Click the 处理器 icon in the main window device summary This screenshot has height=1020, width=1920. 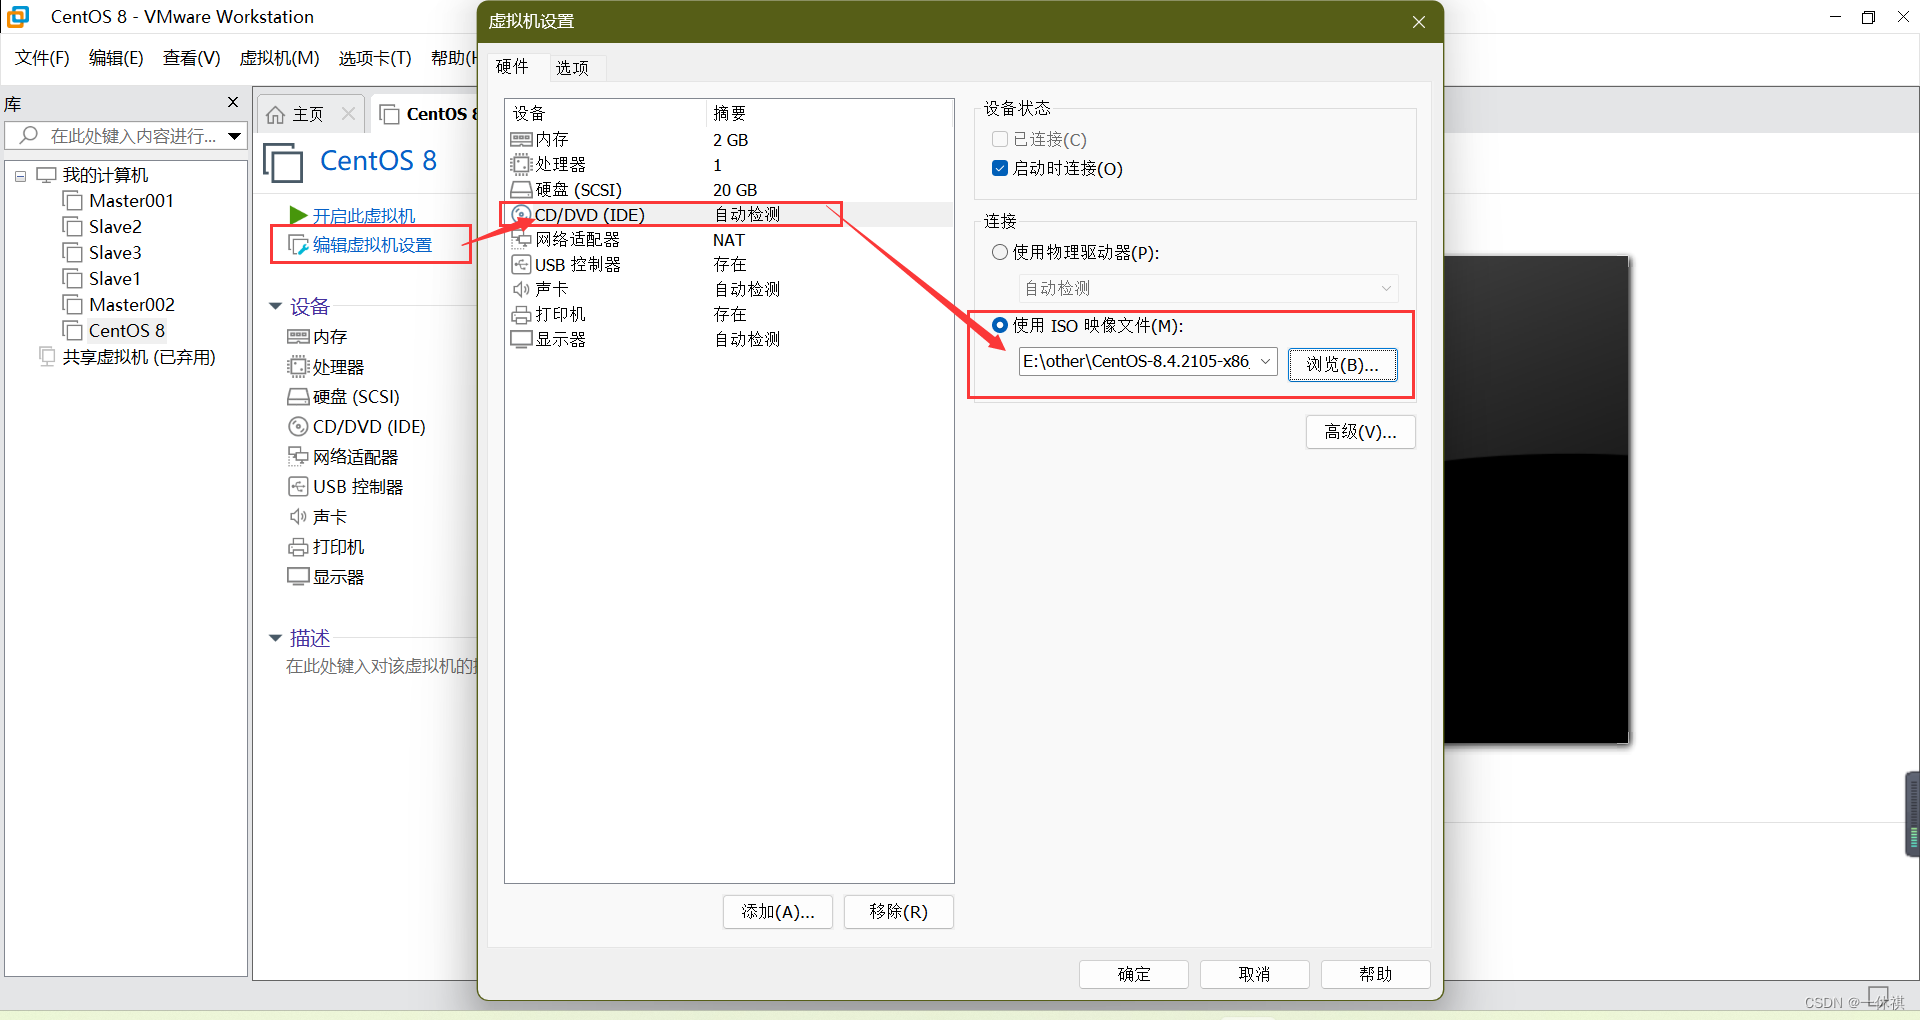pyautogui.click(x=298, y=366)
